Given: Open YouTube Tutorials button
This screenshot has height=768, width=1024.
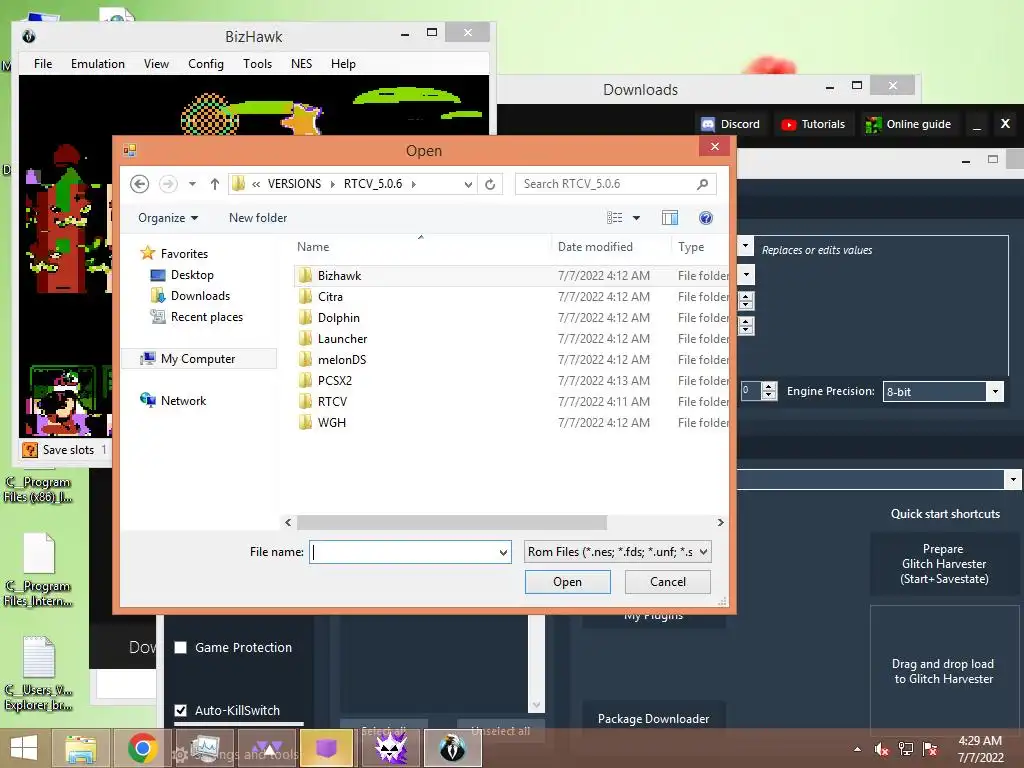Looking at the screenshot, I should (x=813, y=124).
